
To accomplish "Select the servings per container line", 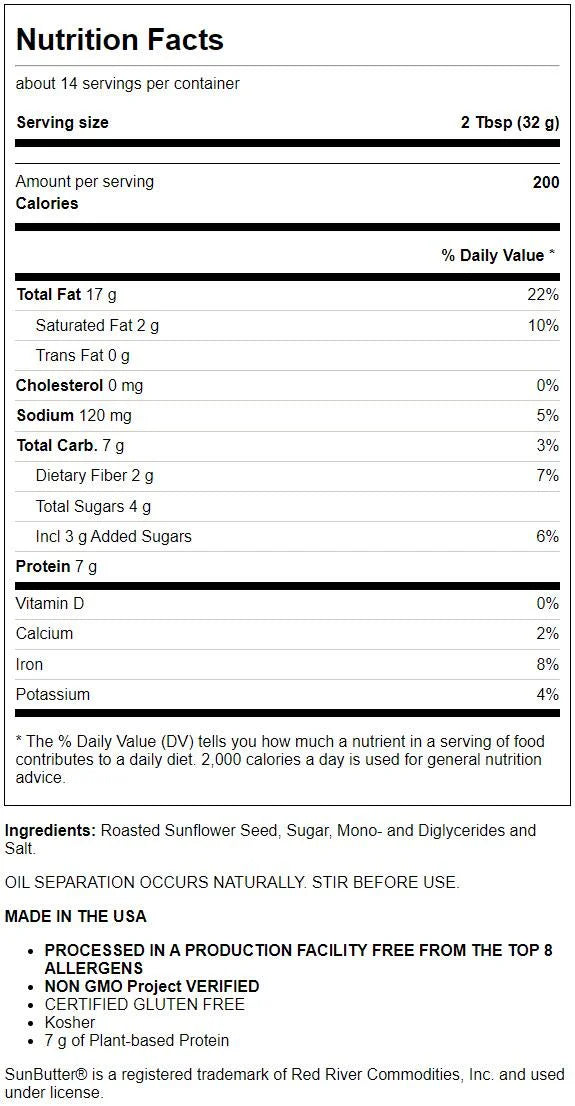I will click(x=128, y=84).
